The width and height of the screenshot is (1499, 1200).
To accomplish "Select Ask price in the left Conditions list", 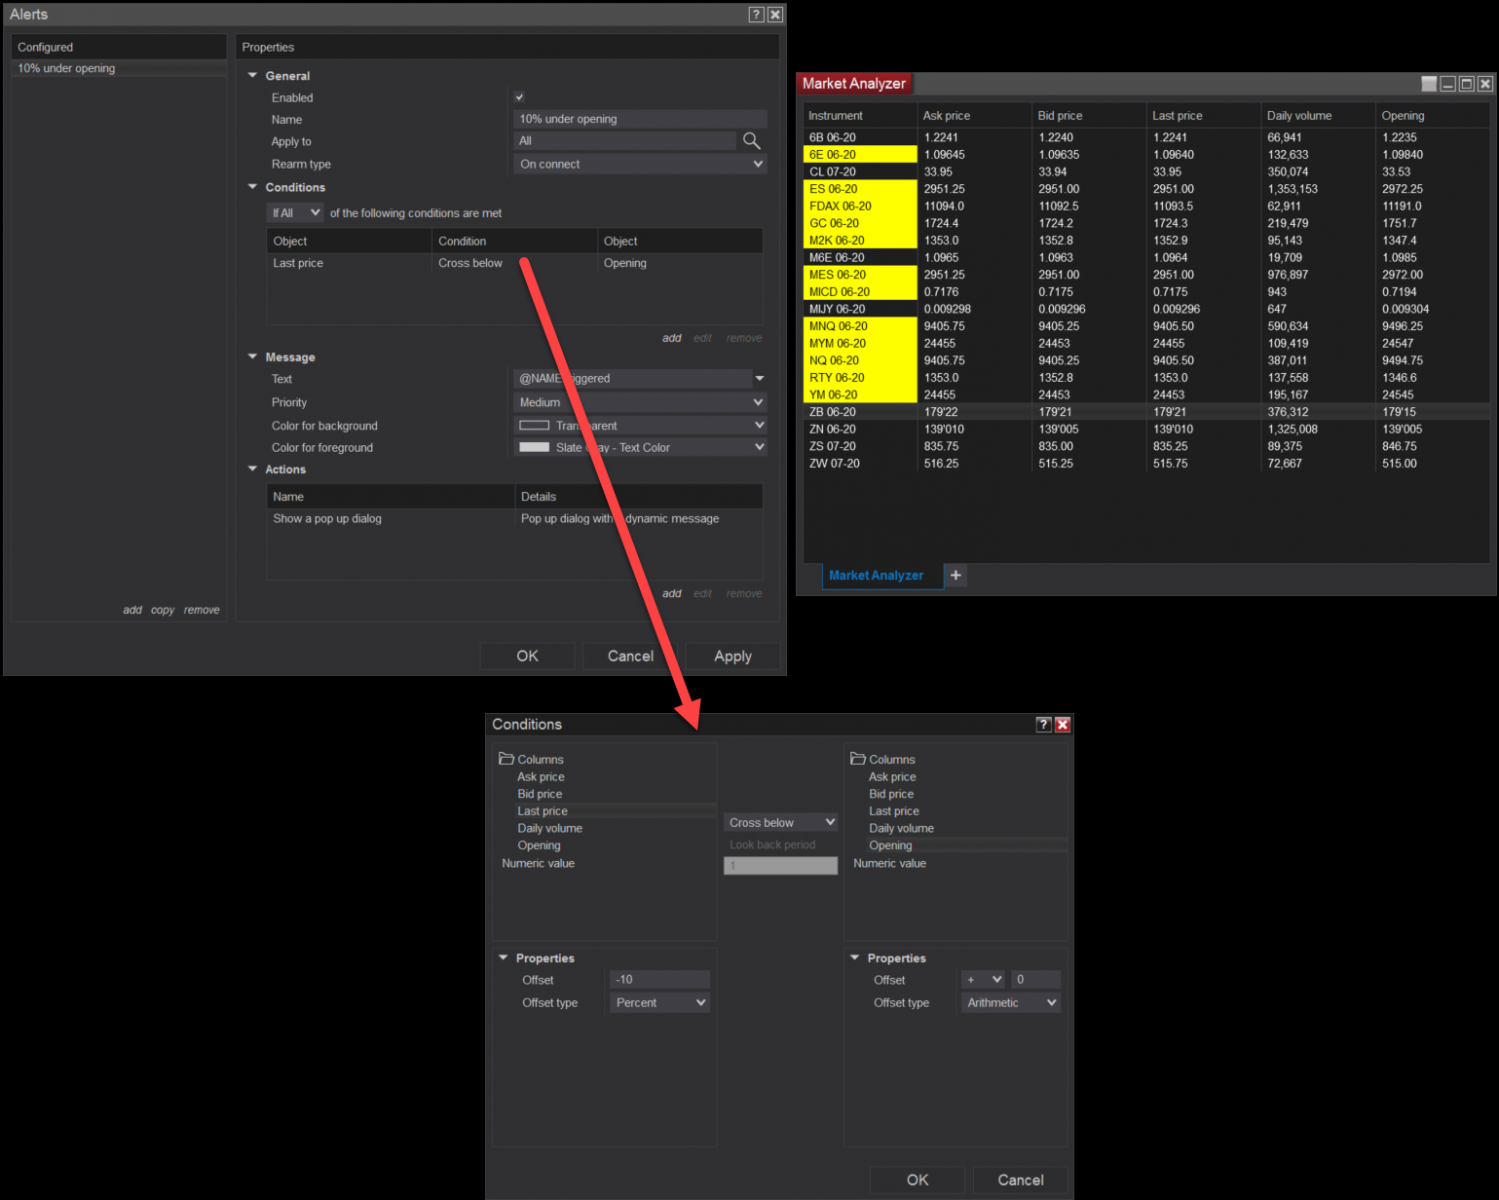I will [x=541, y=777].
